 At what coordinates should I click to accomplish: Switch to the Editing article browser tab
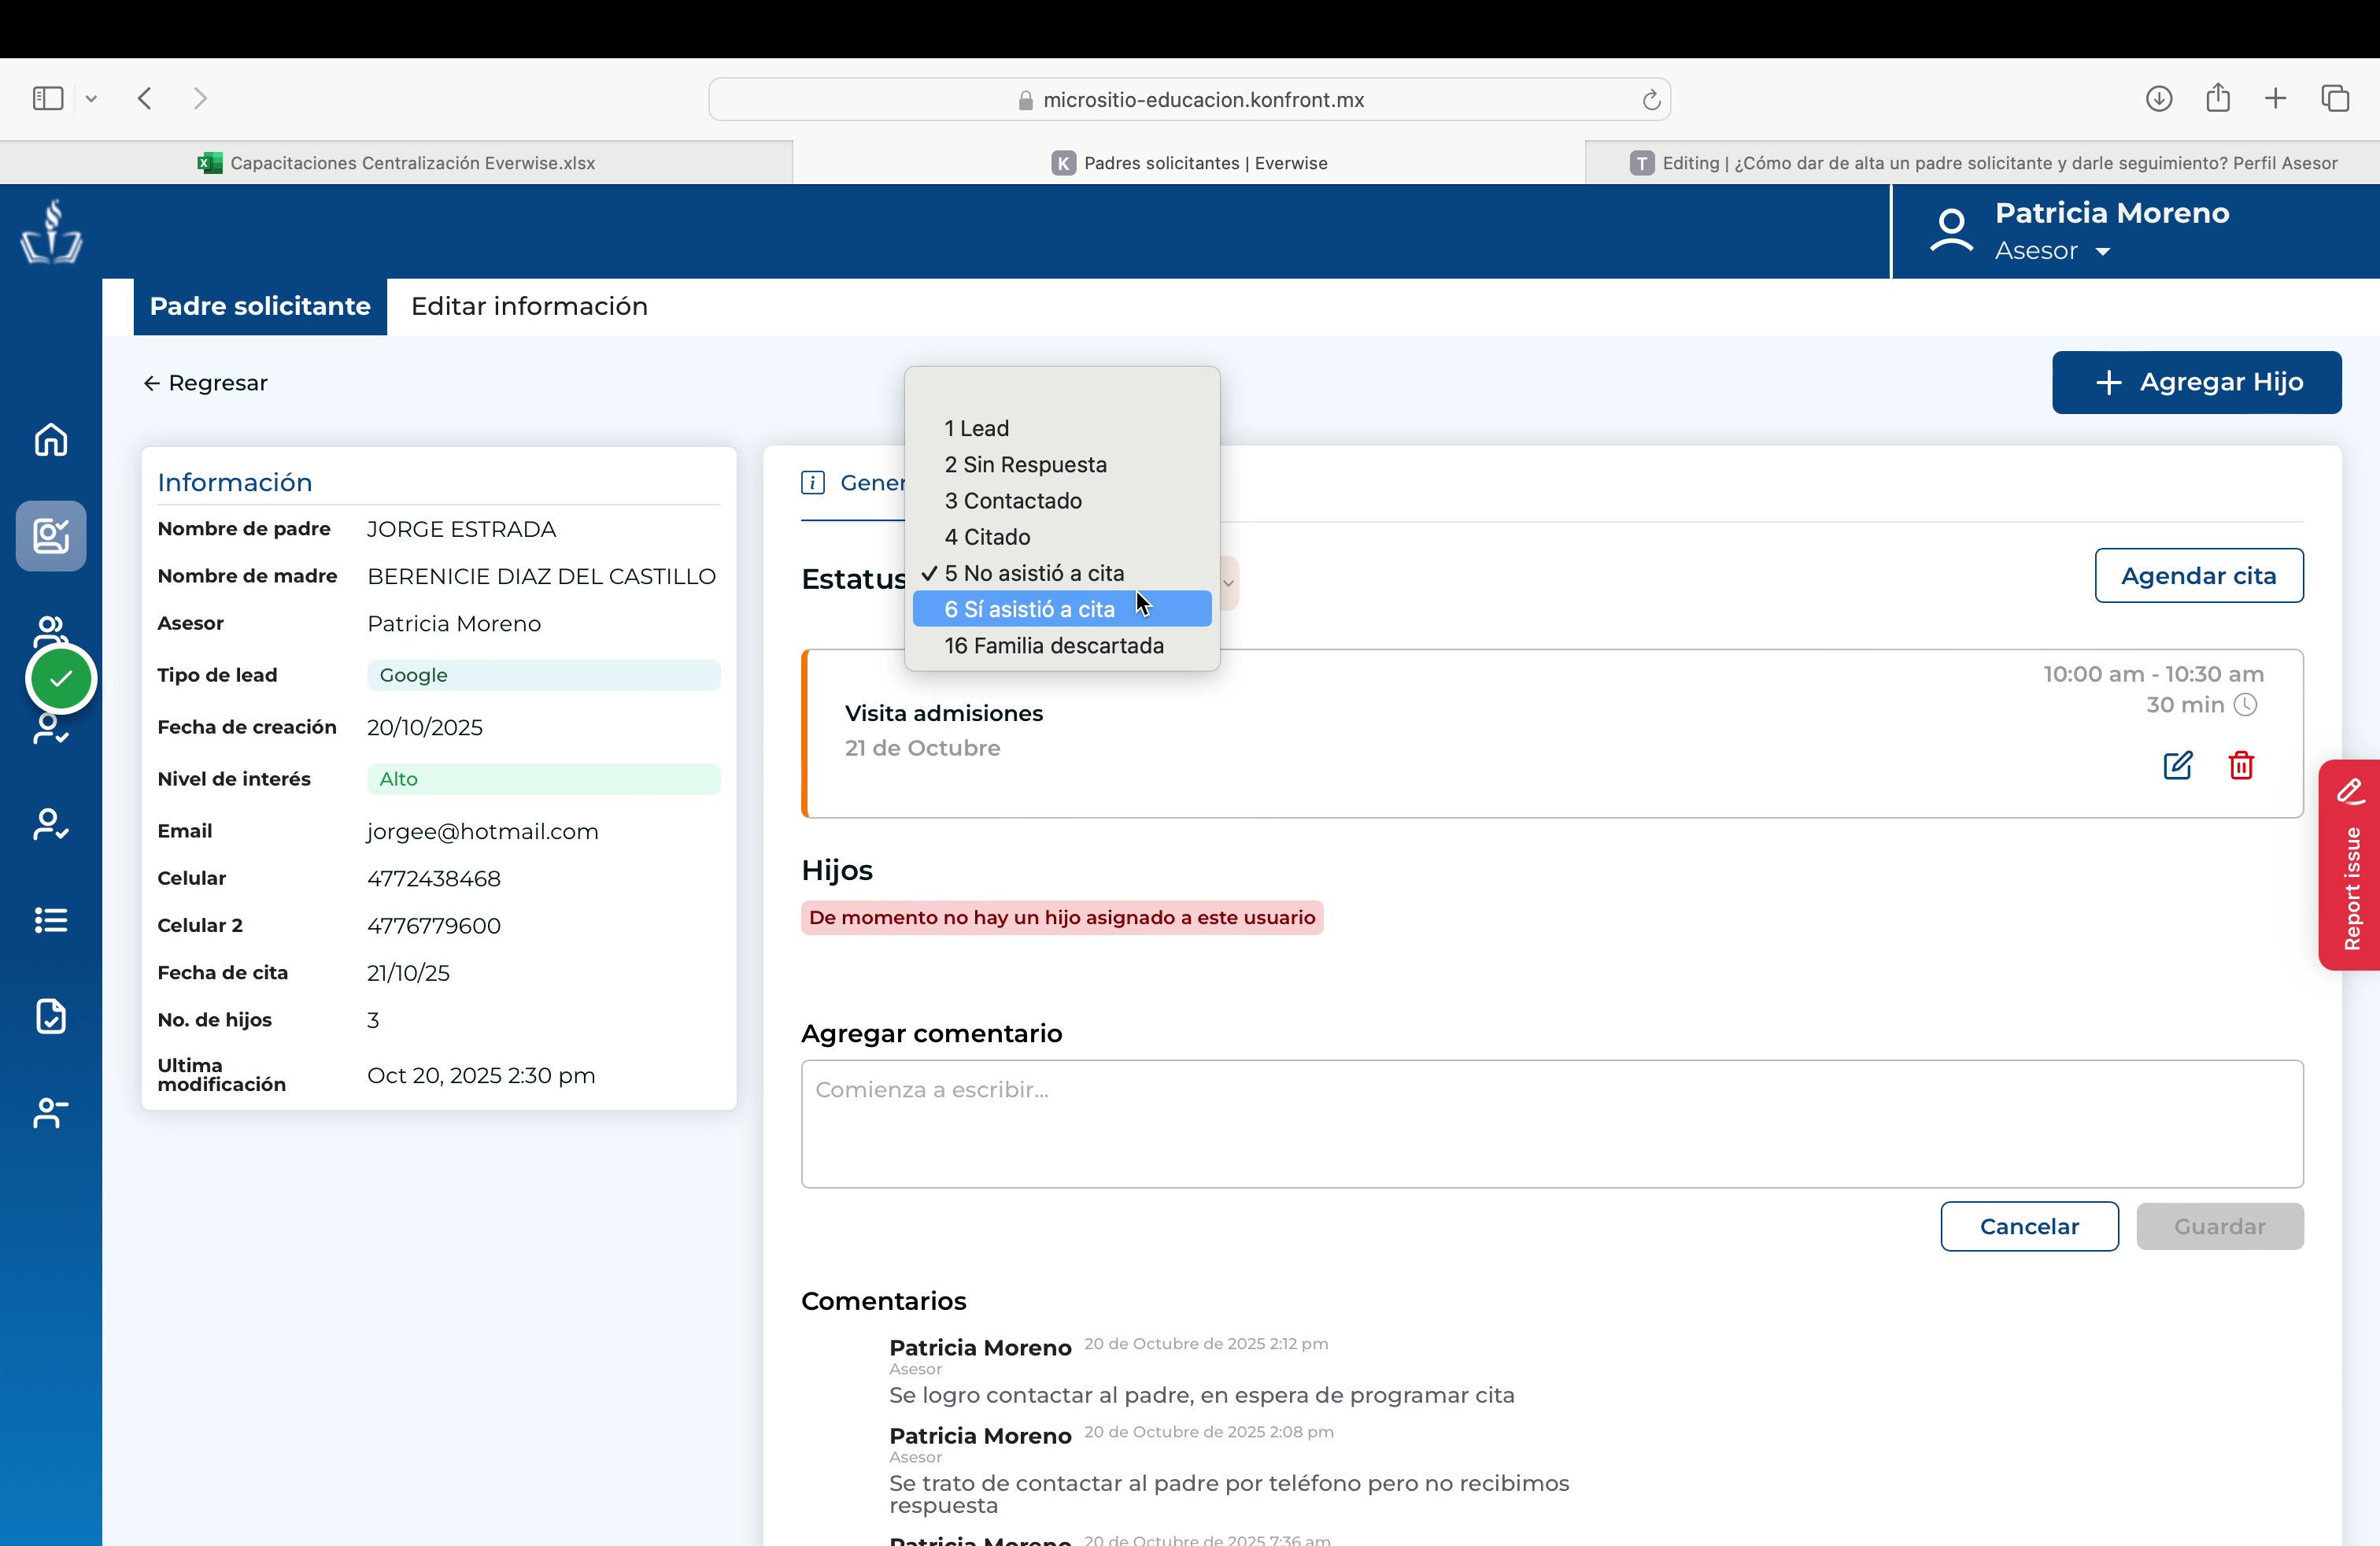(x=1982, y=163)
